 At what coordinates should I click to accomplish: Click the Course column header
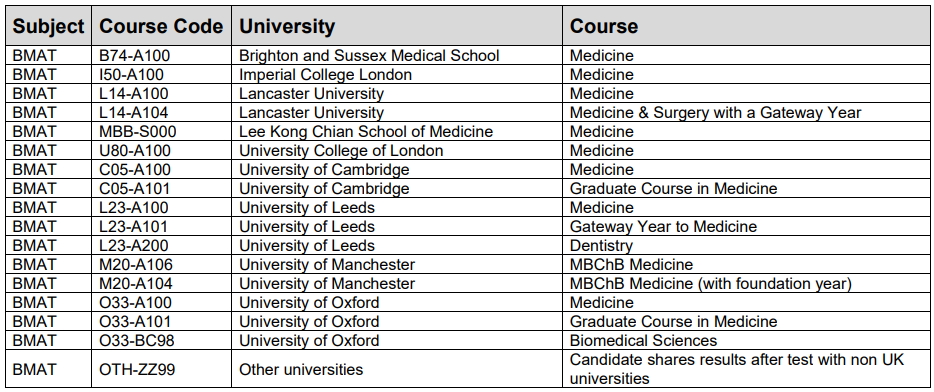click(x=603, y=26)
